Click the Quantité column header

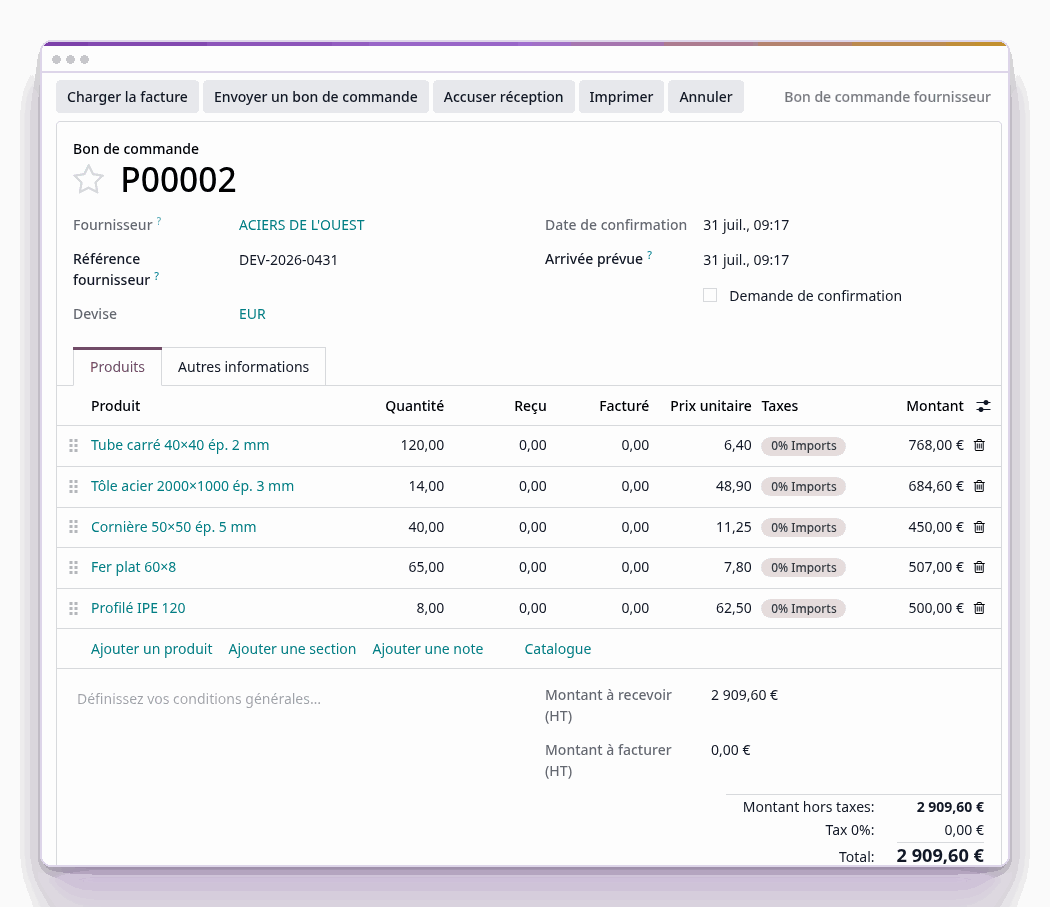415,406
